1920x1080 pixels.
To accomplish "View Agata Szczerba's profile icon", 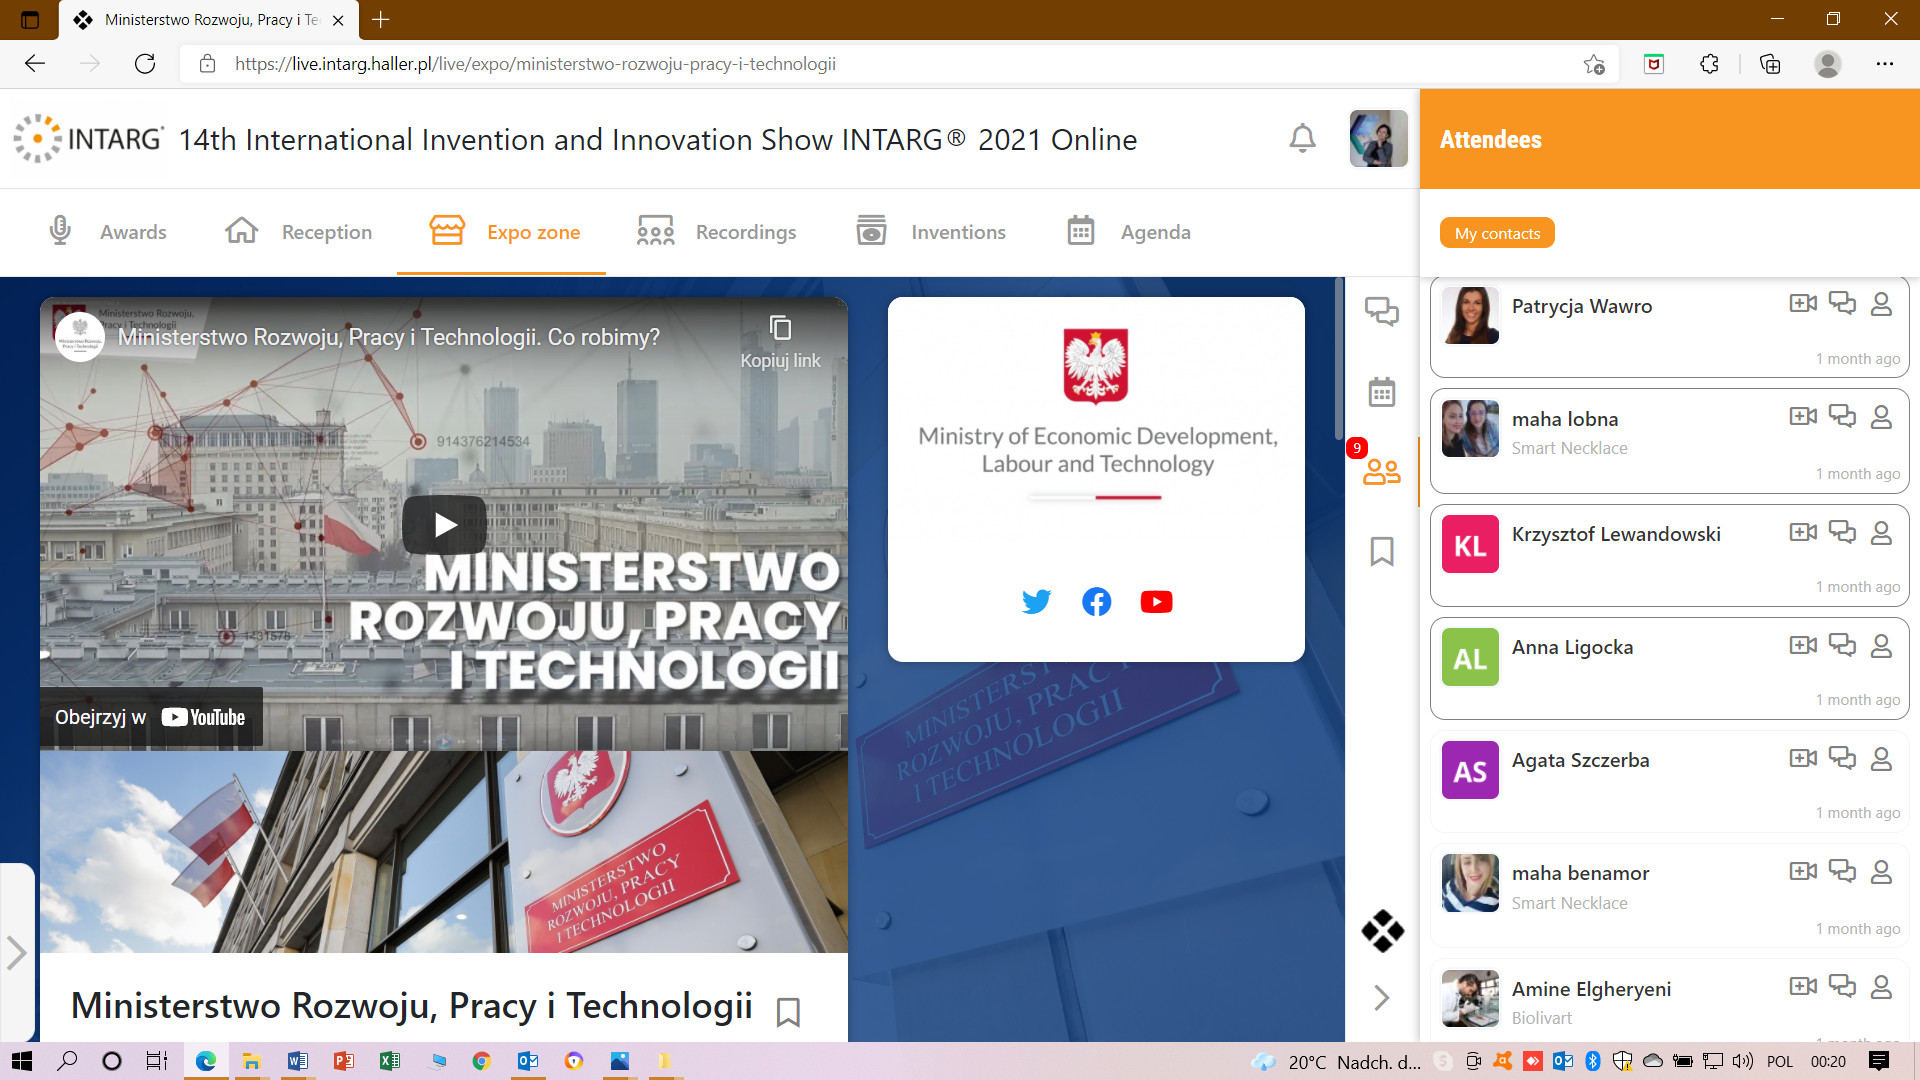I will (1881, 759).
